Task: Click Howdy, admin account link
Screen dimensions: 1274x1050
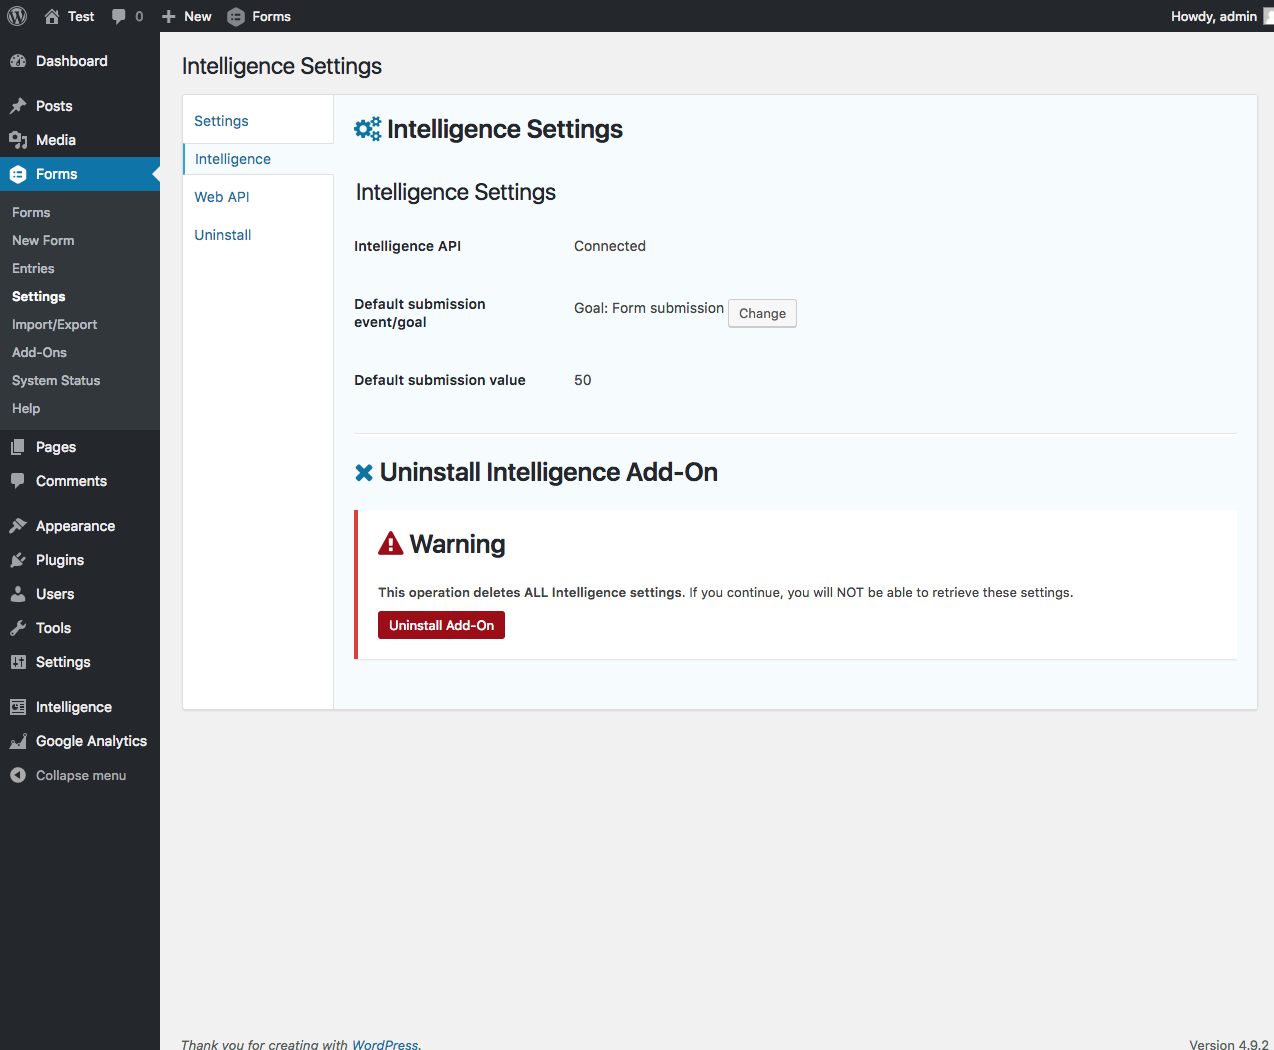Action: pyautogui.click(x=1214, y=16)
